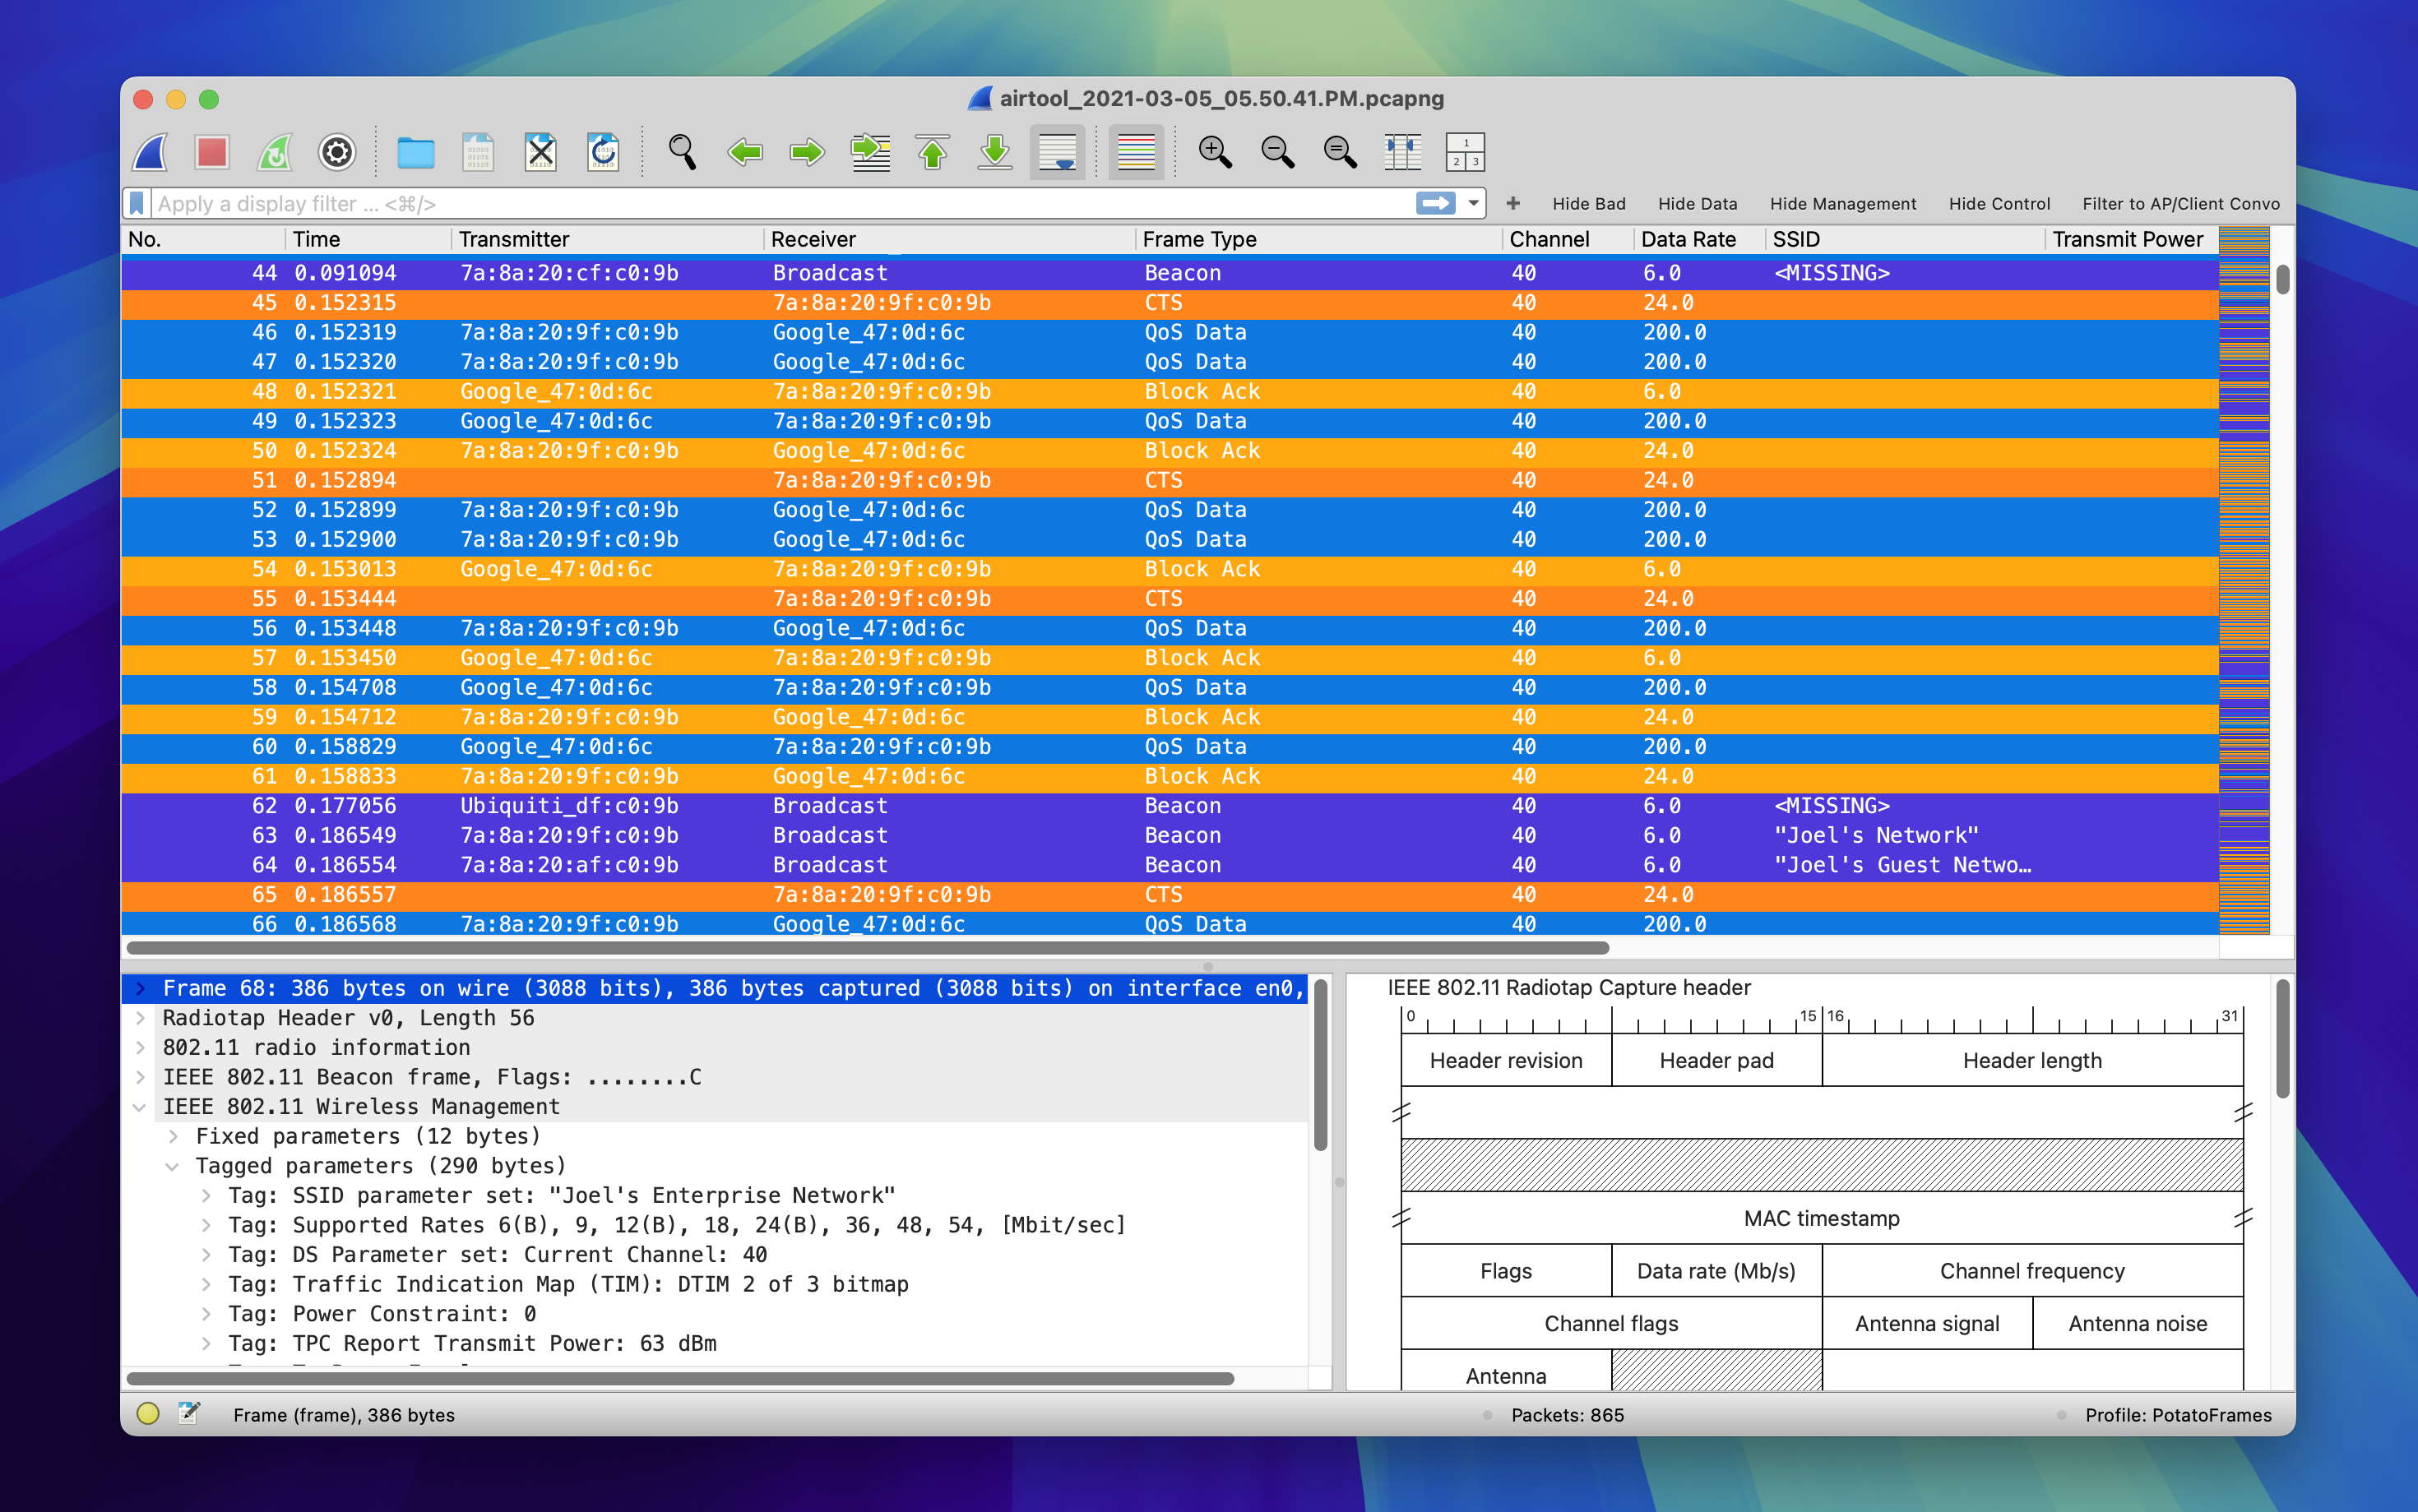2418x1512 pixels.
Task: Select packet 62 Ubiquiti Beacon row
Action: 1169,806
